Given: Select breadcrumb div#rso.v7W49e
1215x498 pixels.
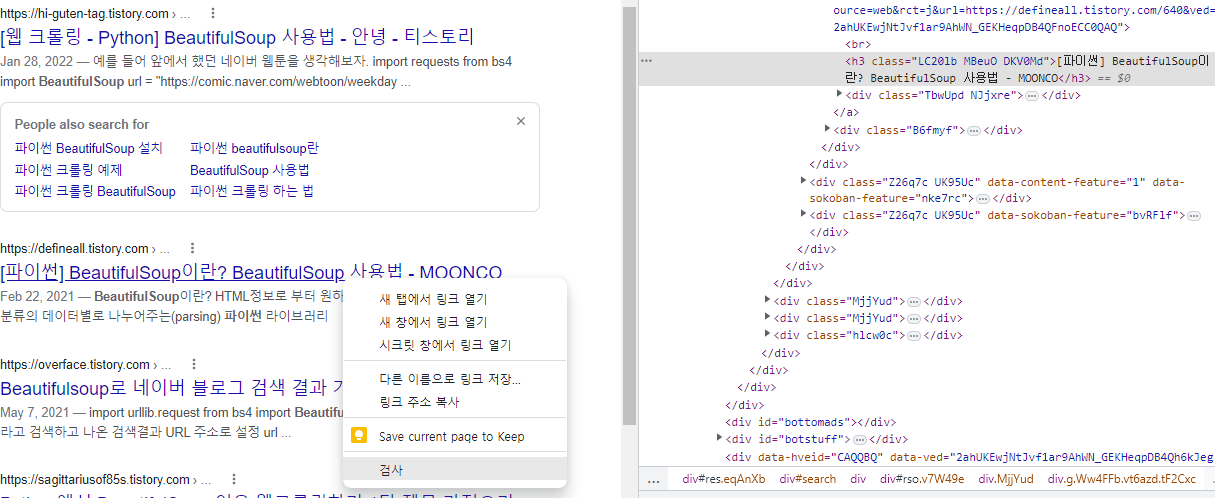Looking at the screenshot, I should [921, 480].
